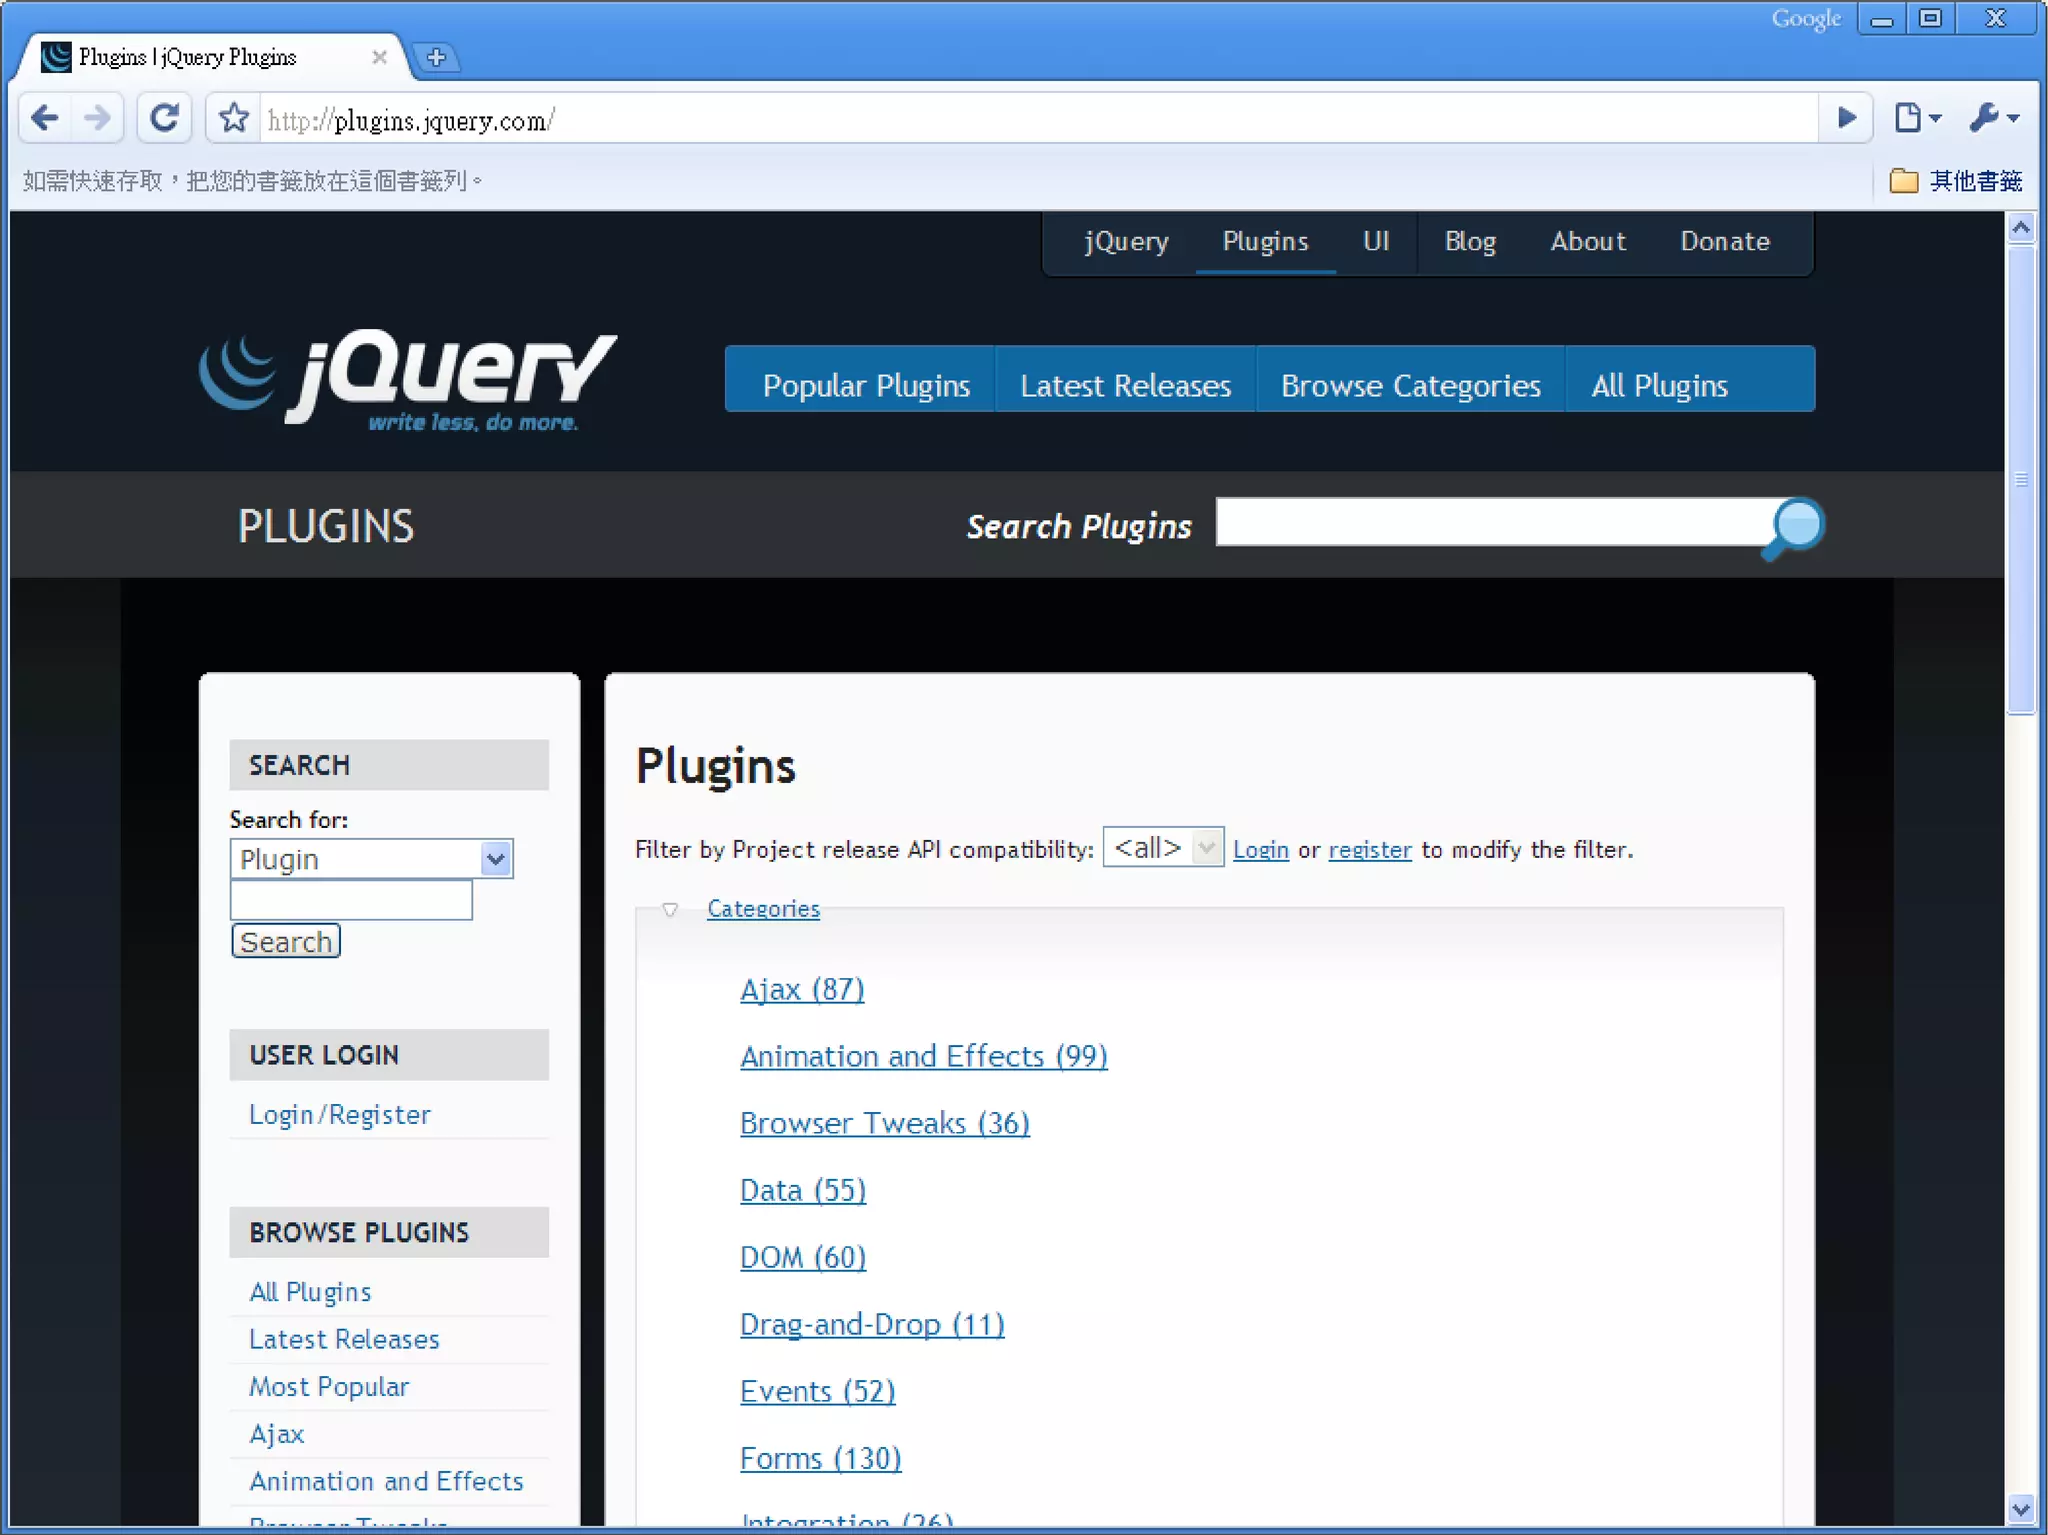The height and width of the screenshot is (1535, 2048).
Task: Select the UI top navigation item
Action: pos(1376,241)
